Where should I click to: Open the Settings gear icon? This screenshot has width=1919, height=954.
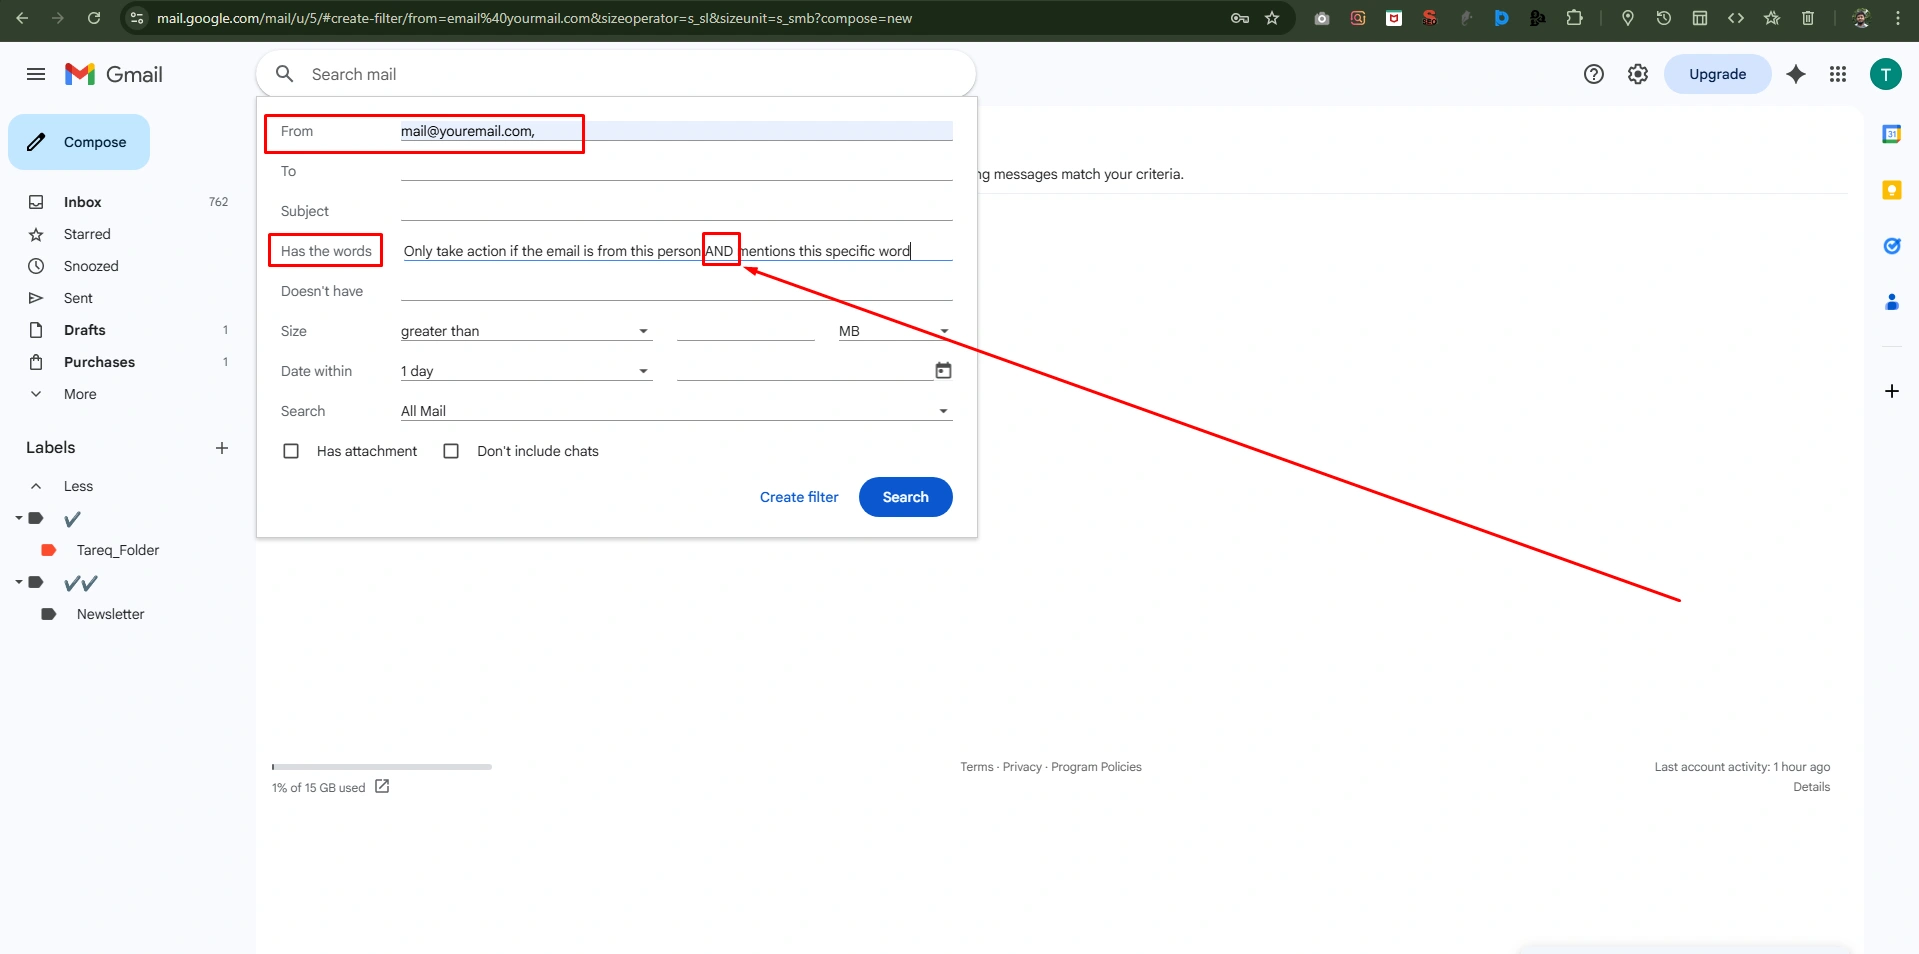[1638, 74]
